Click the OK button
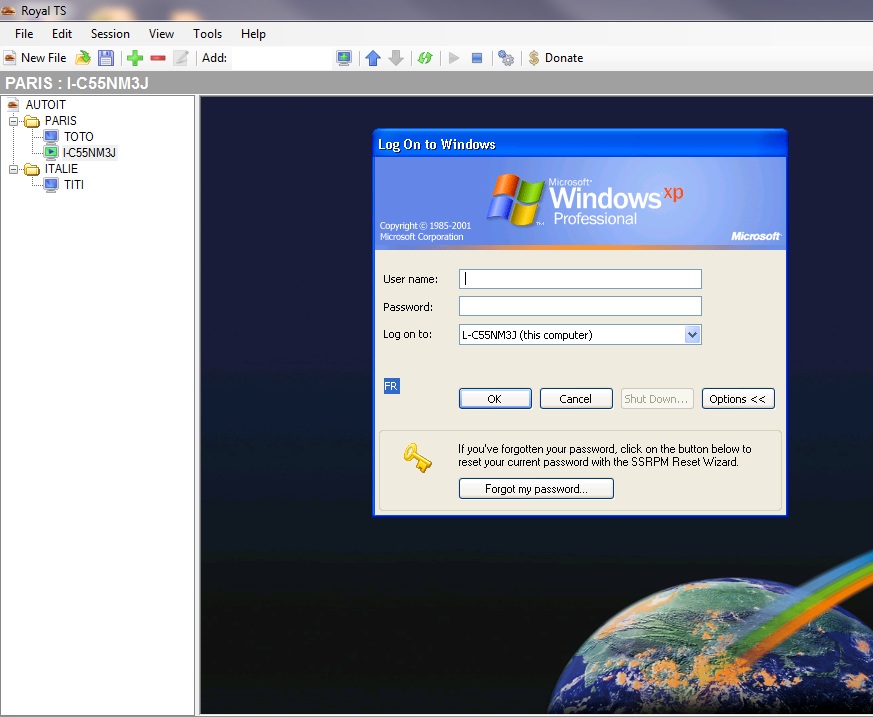The width and height of the screenshot is (873, 717). click(x=495, y=399)
